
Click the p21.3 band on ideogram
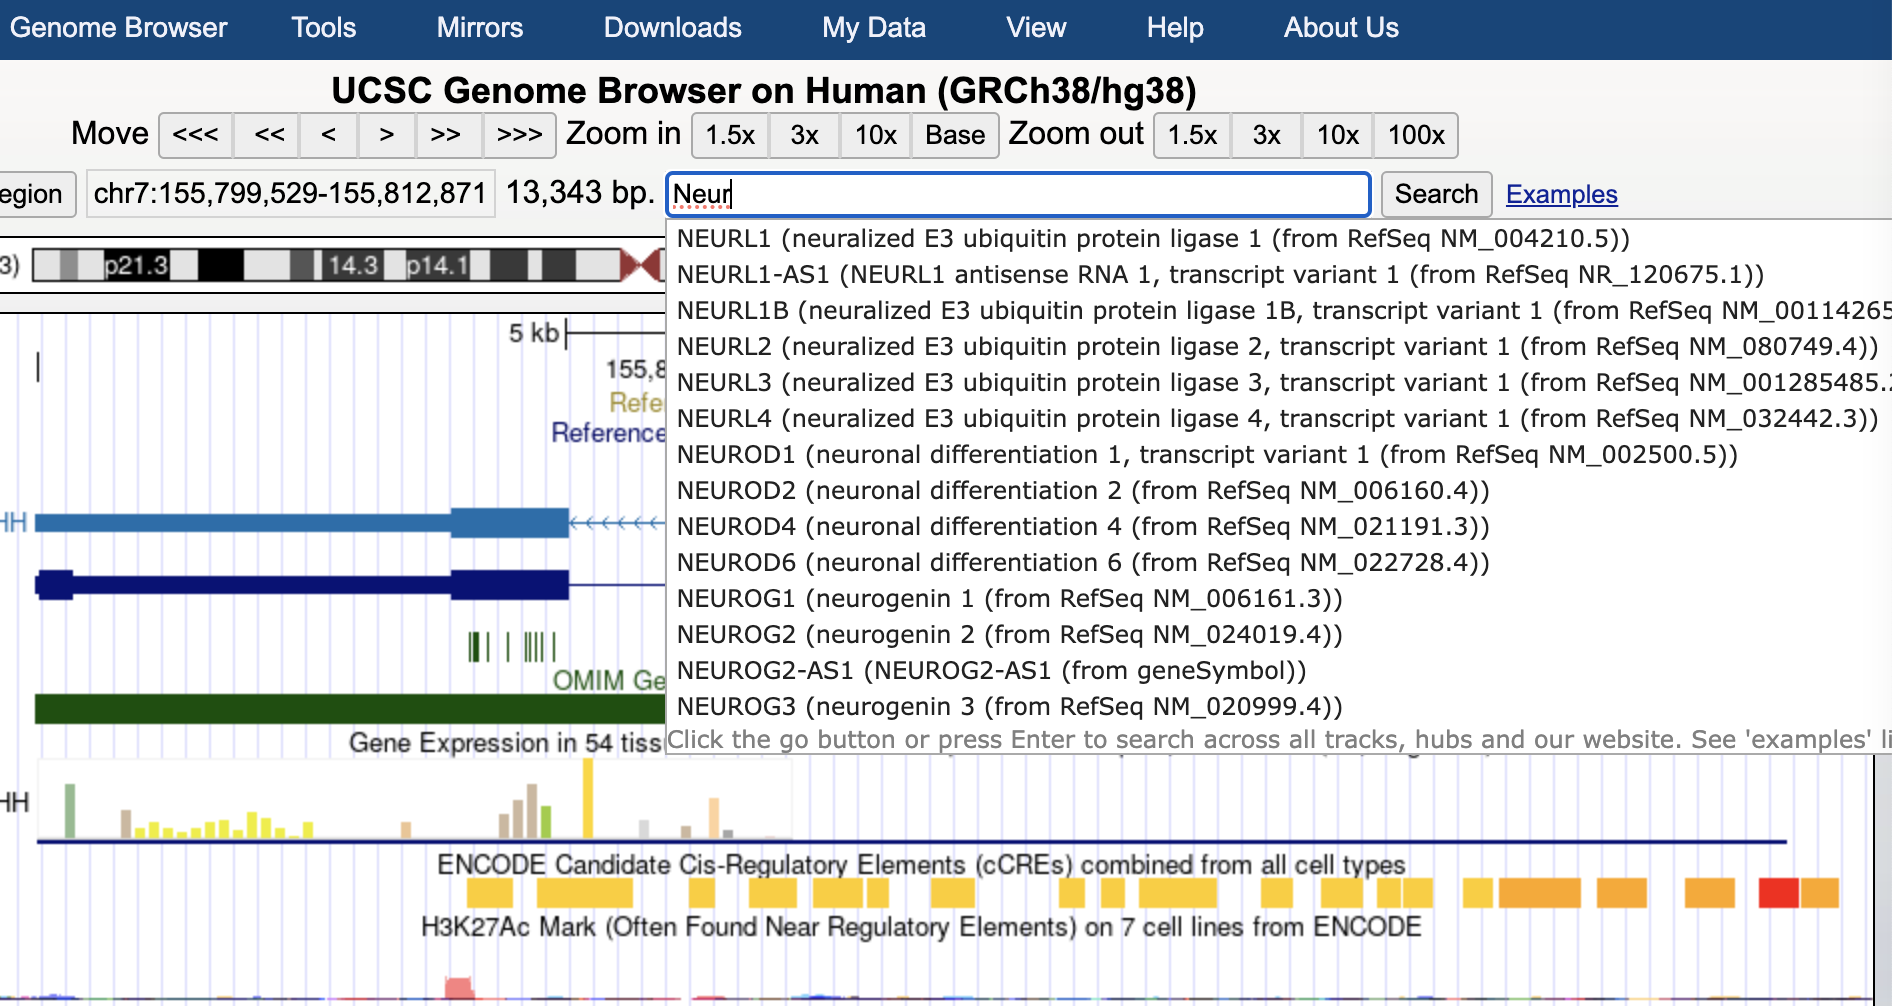[x=135, y=266]
